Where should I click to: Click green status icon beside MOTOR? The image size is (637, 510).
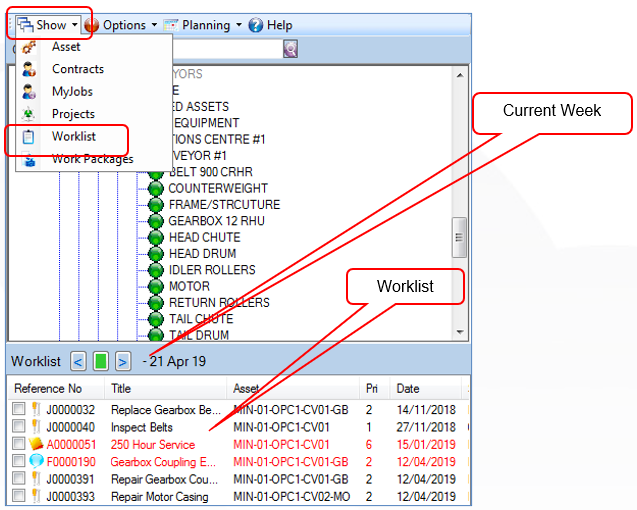tap(156, 286)
